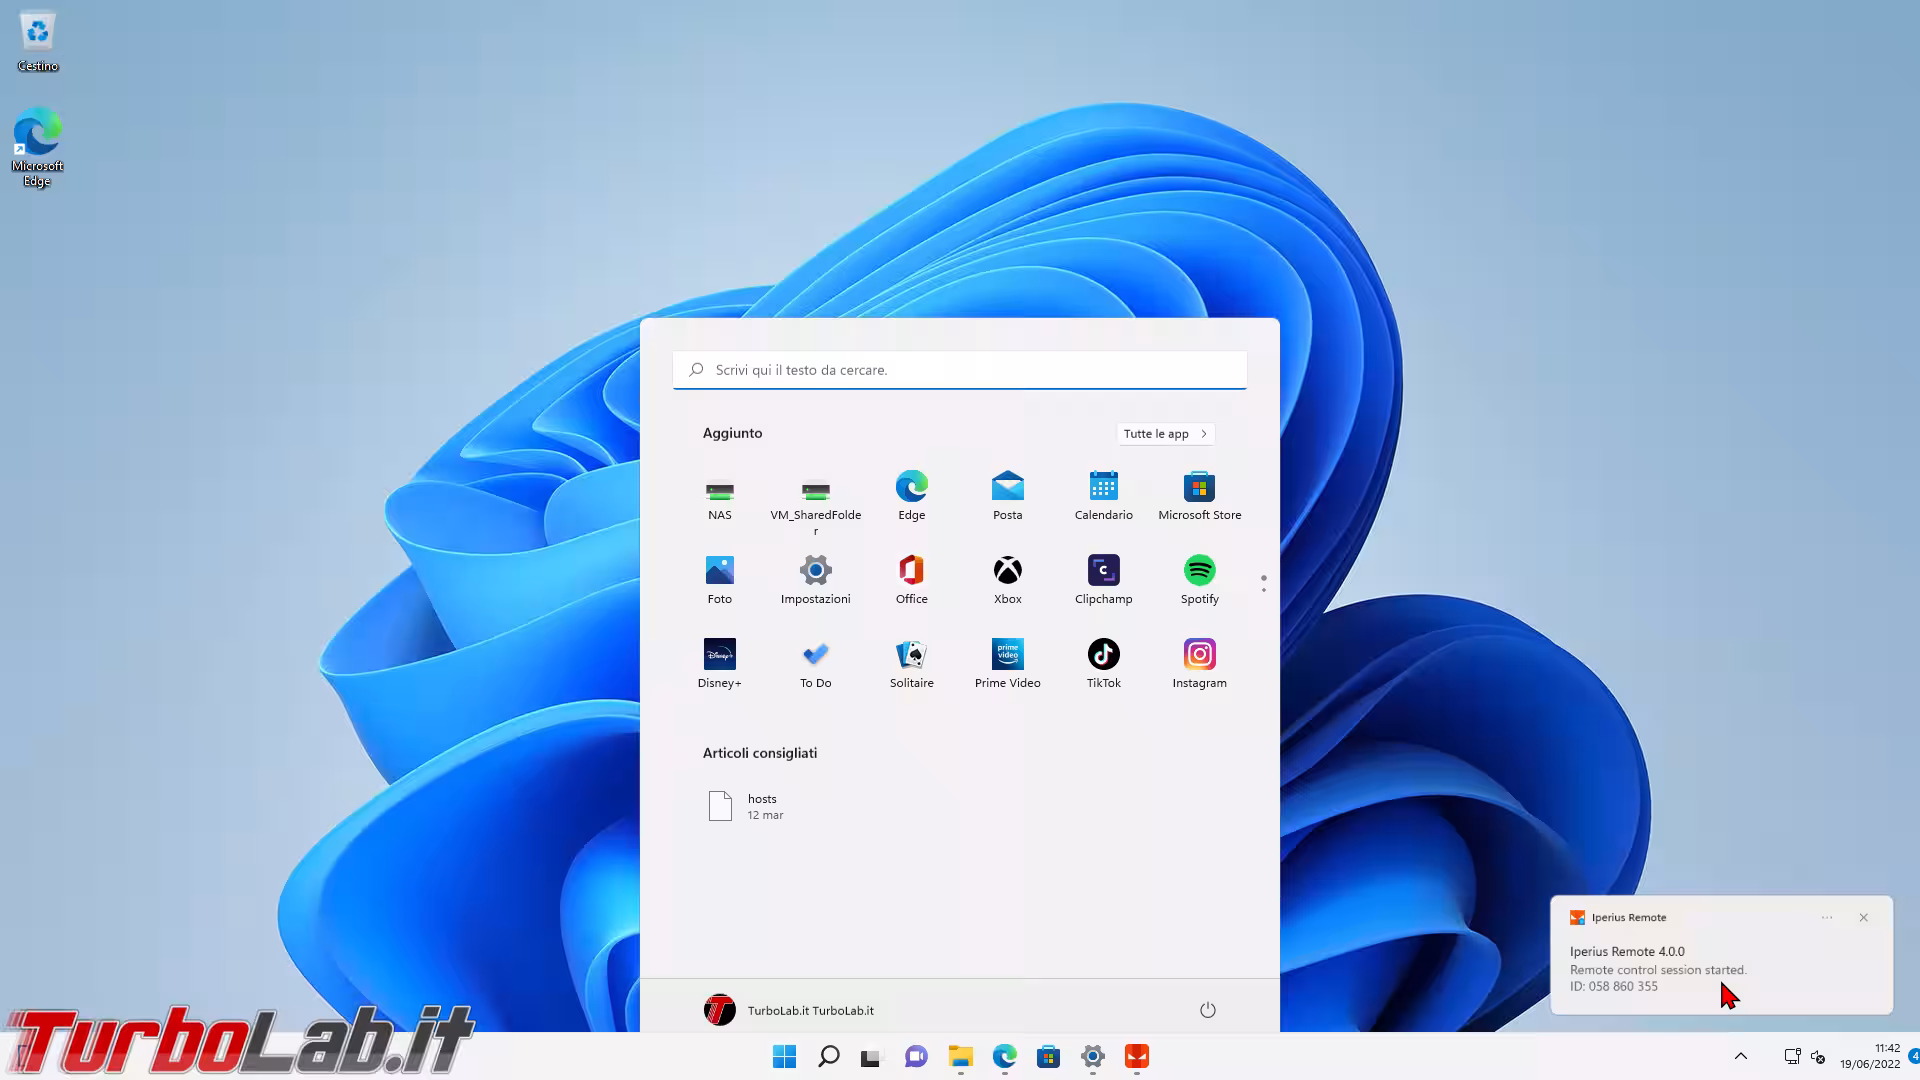Screen dimensions: 1920x1080
Task: Open Microsoft Store pinned app
Action: coord(1199,487)
